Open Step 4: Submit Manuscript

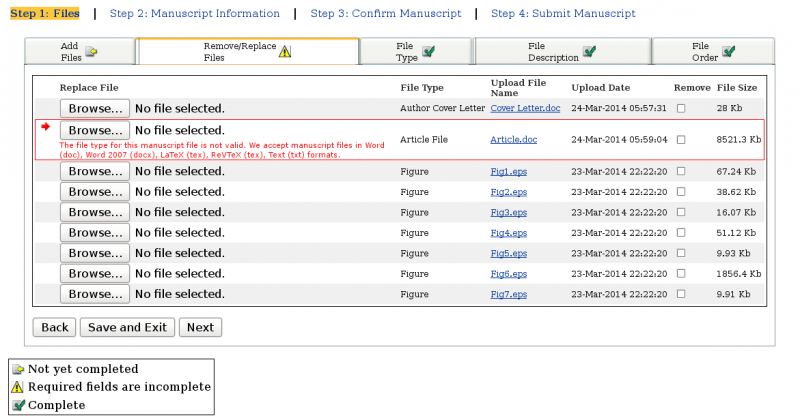point(563,14)
